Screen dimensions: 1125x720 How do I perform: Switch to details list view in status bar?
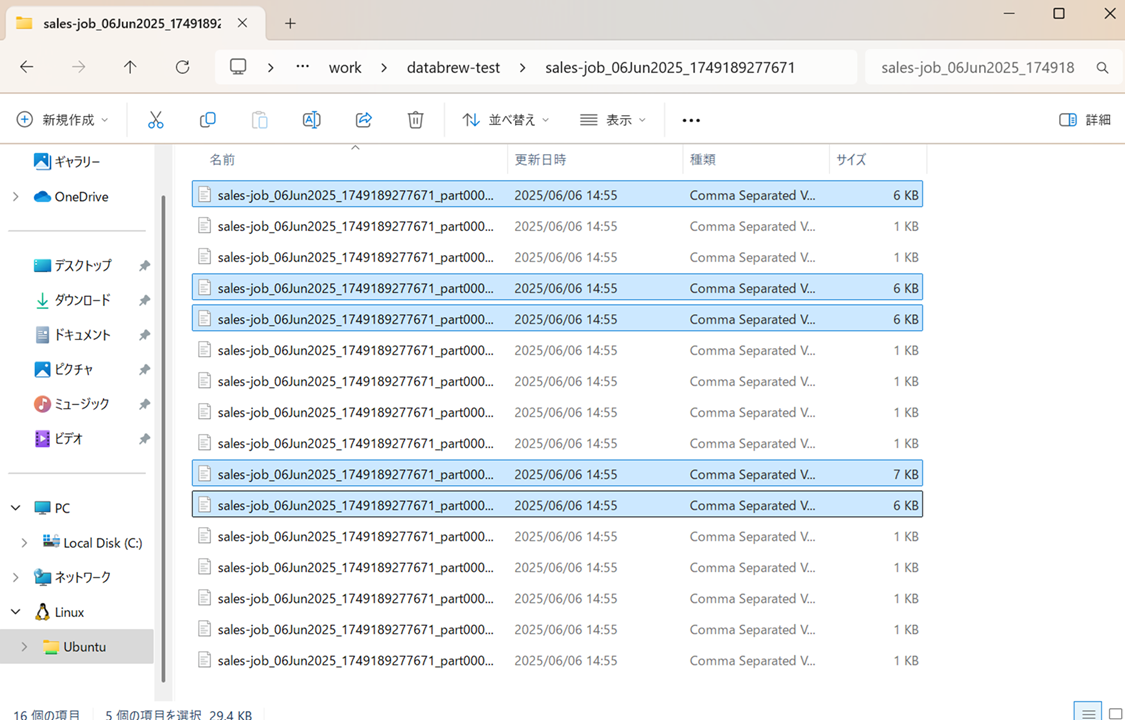(x=1088, y=713)
